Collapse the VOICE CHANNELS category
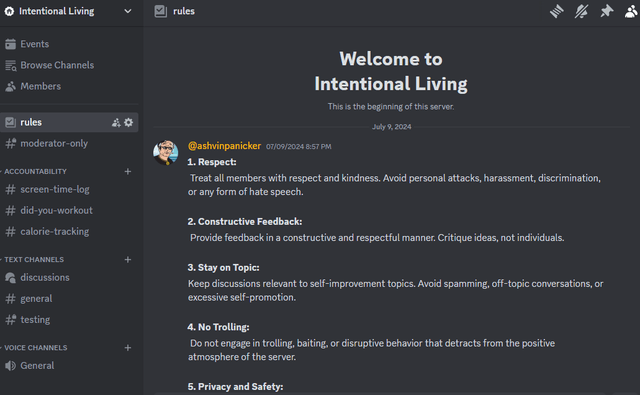This screenshot has height=395, width=640. click(x=36, y=348)
